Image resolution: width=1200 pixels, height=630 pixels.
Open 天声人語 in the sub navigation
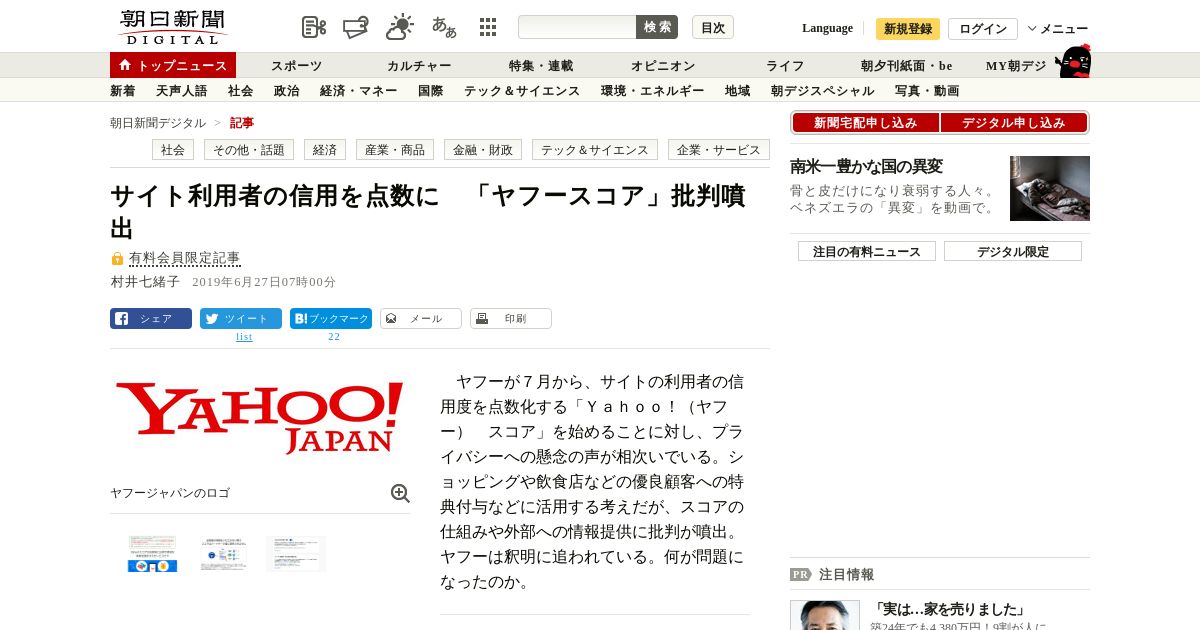[x=181, y=90]
